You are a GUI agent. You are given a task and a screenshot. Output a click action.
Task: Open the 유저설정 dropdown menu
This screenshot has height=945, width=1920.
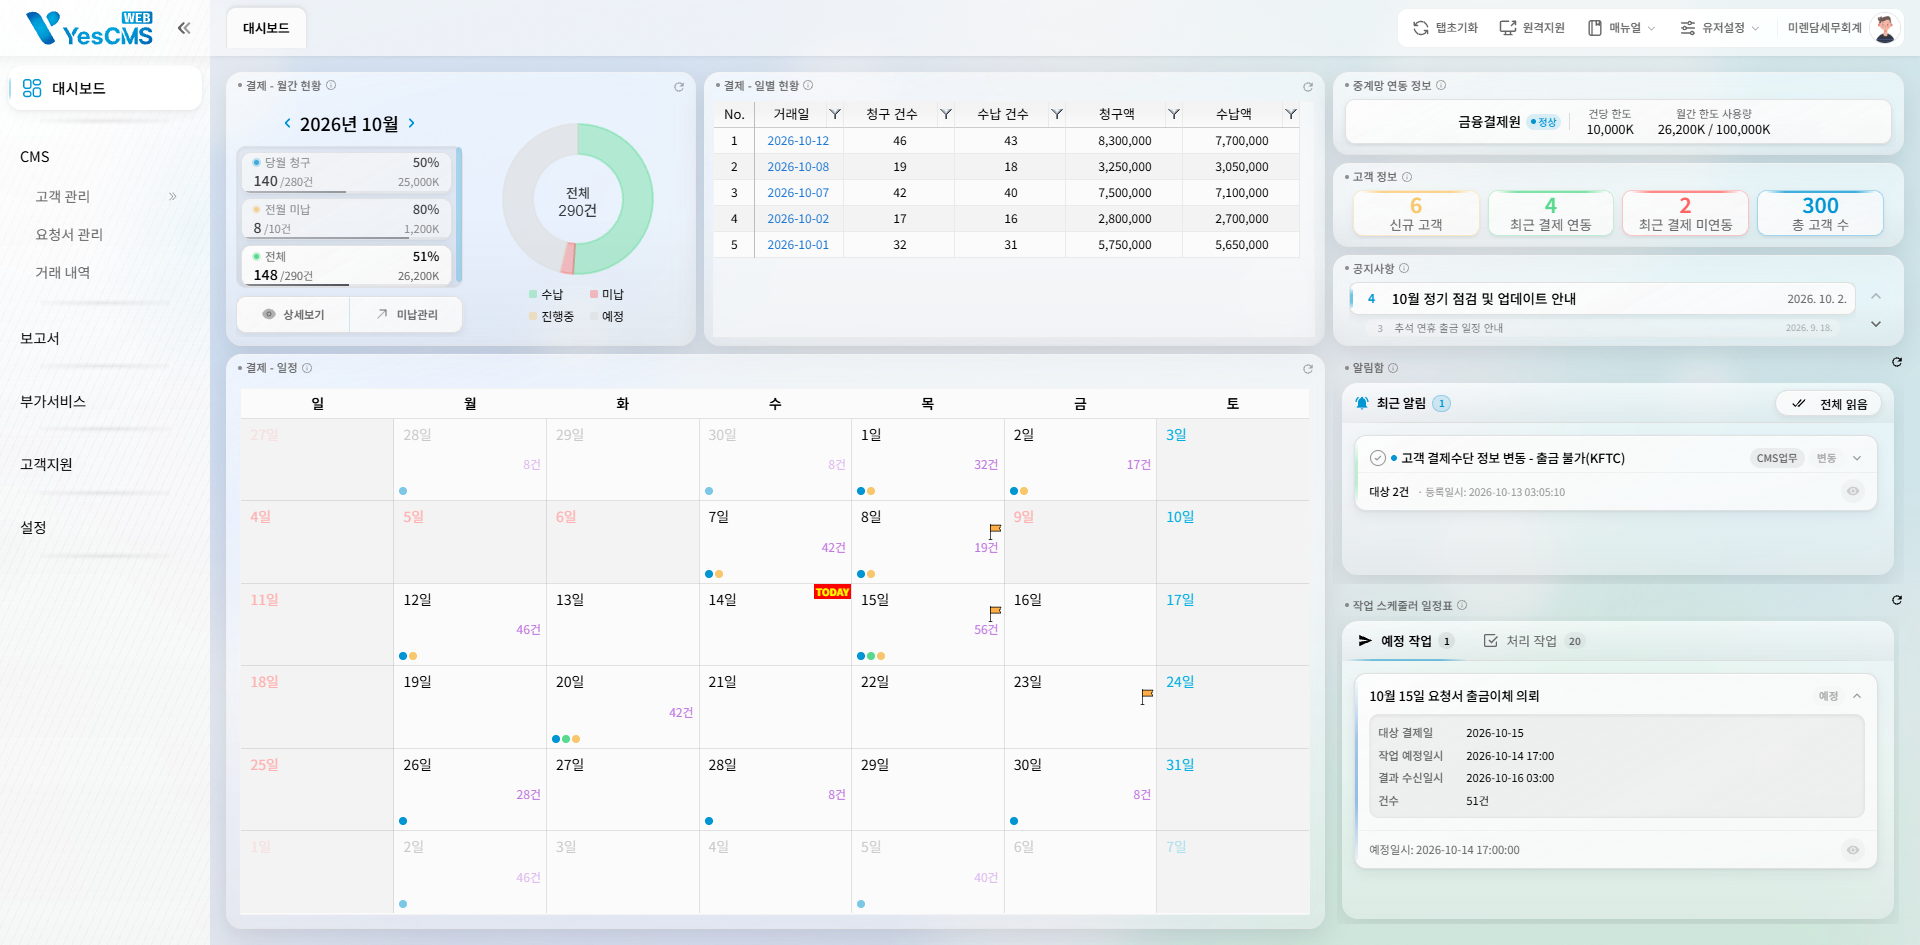(x=1720, y=28)
